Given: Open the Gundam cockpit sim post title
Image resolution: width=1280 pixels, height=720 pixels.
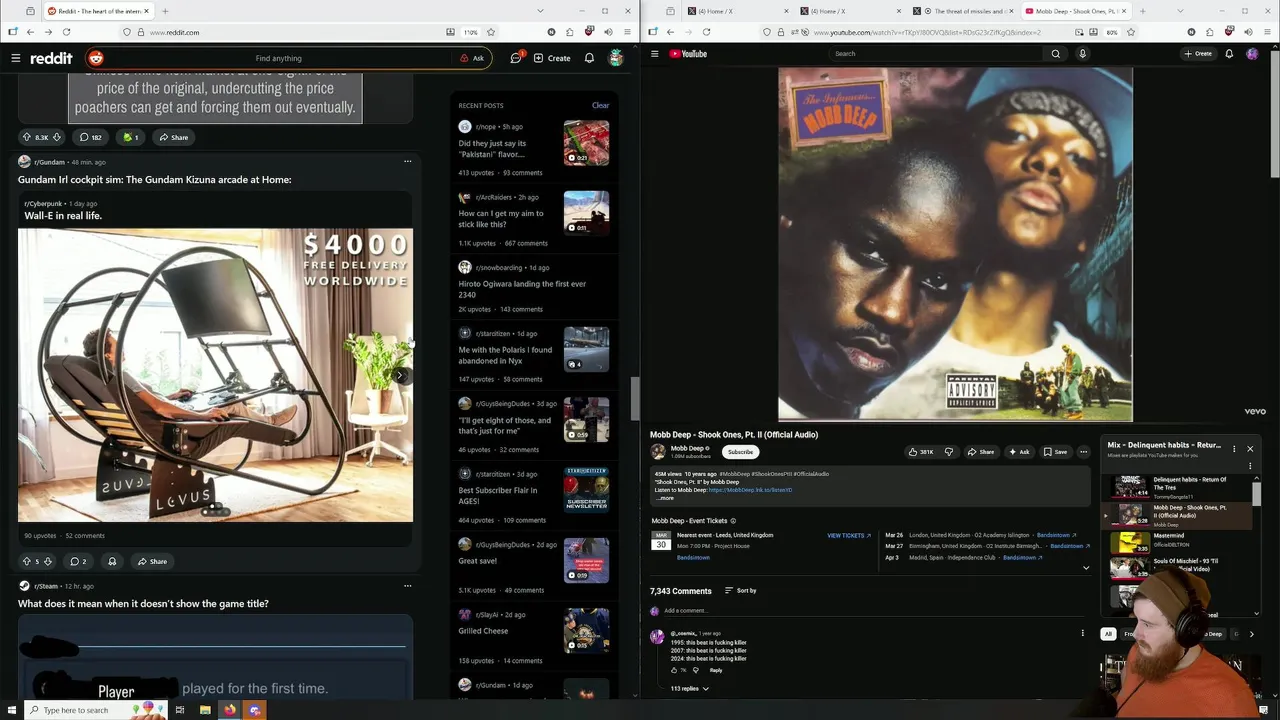Looking at the screenshot, I should [x=154, y=180].
